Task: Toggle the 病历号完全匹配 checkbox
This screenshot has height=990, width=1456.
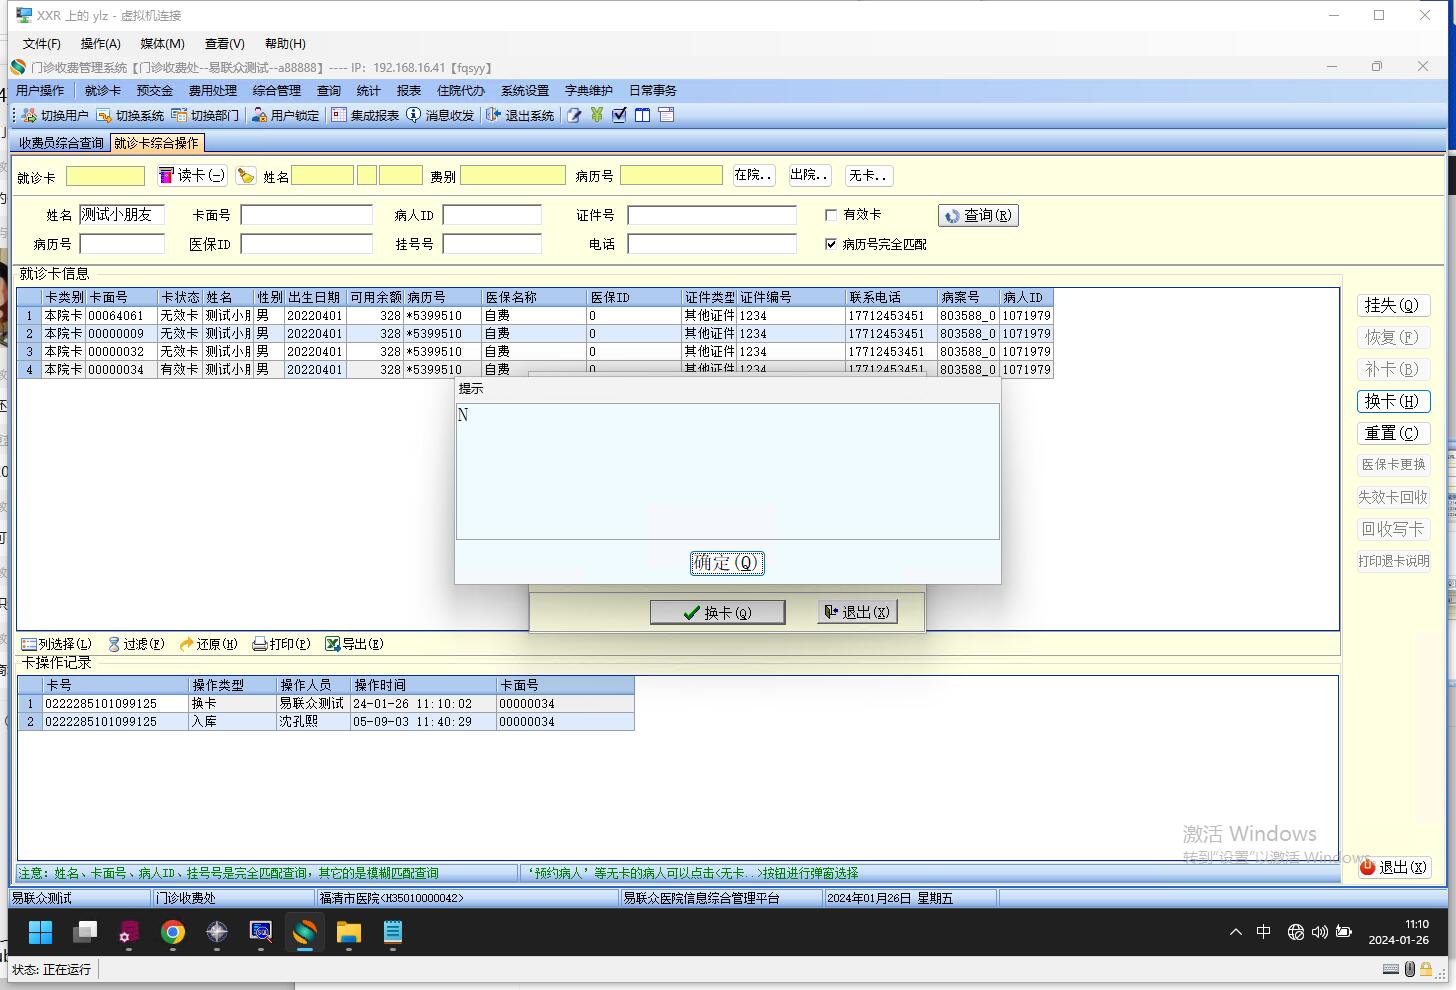Action: (x=831, y=244)
